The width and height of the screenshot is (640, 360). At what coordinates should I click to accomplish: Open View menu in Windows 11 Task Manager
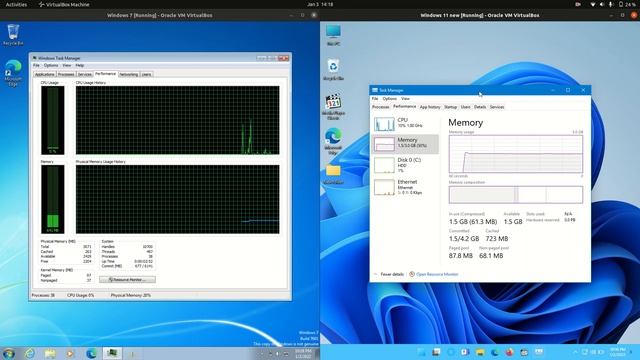[405, 99]
